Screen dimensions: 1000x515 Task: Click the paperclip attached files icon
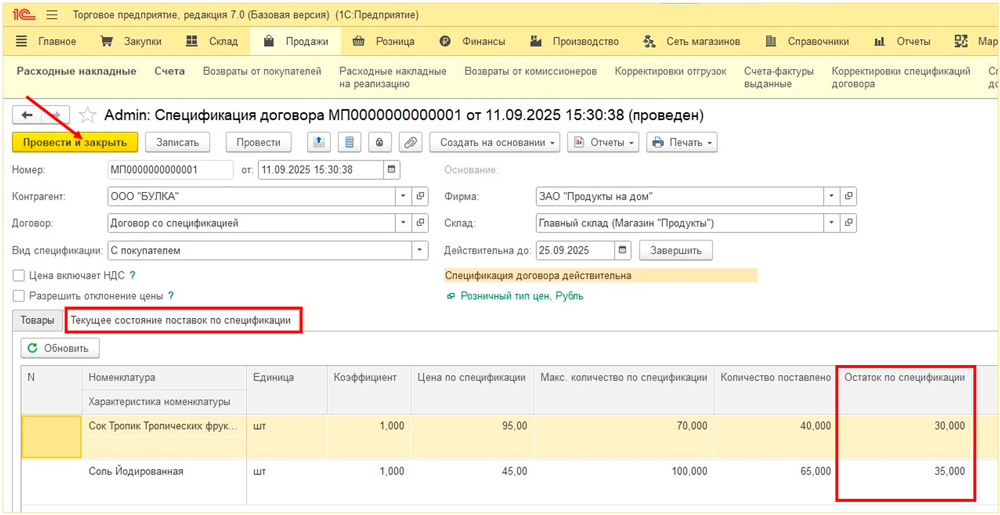(x=411, y=143)
